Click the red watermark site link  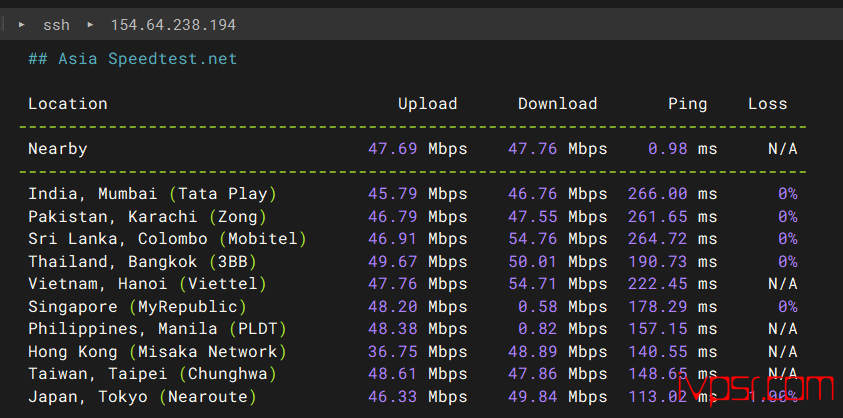coord(755,388)
